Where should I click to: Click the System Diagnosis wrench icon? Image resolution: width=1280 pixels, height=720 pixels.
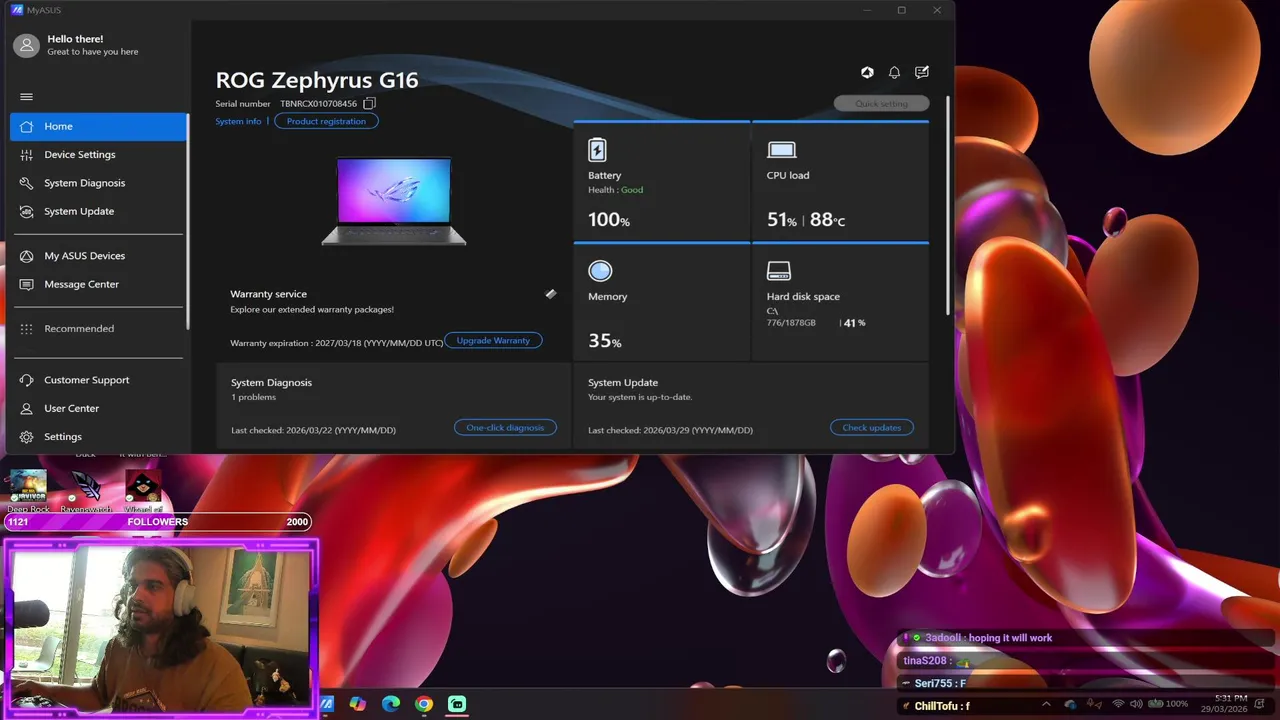click(26, 183)
